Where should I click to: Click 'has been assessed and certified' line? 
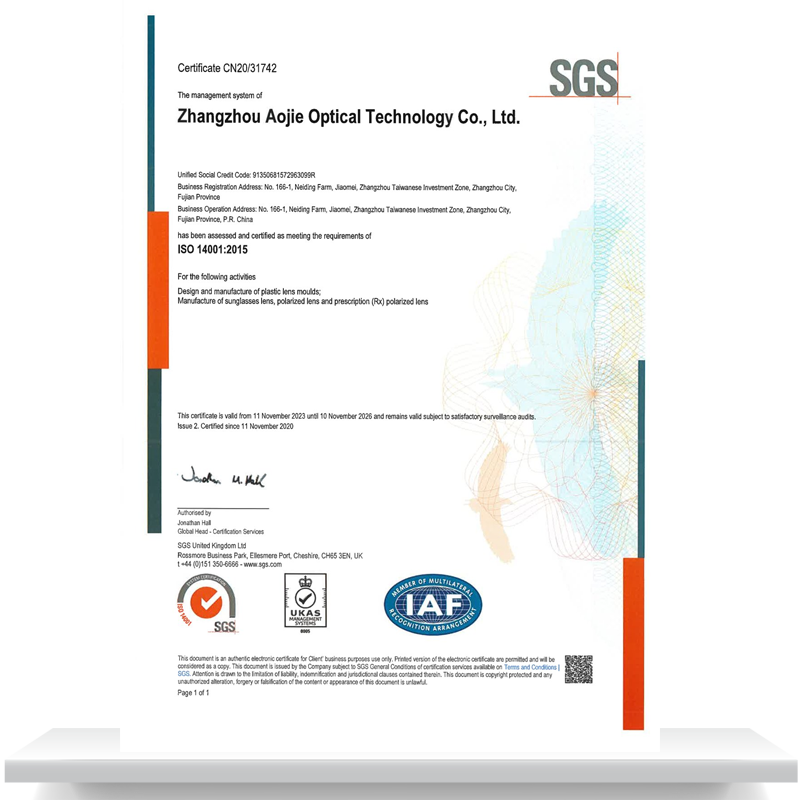(274, 236)
